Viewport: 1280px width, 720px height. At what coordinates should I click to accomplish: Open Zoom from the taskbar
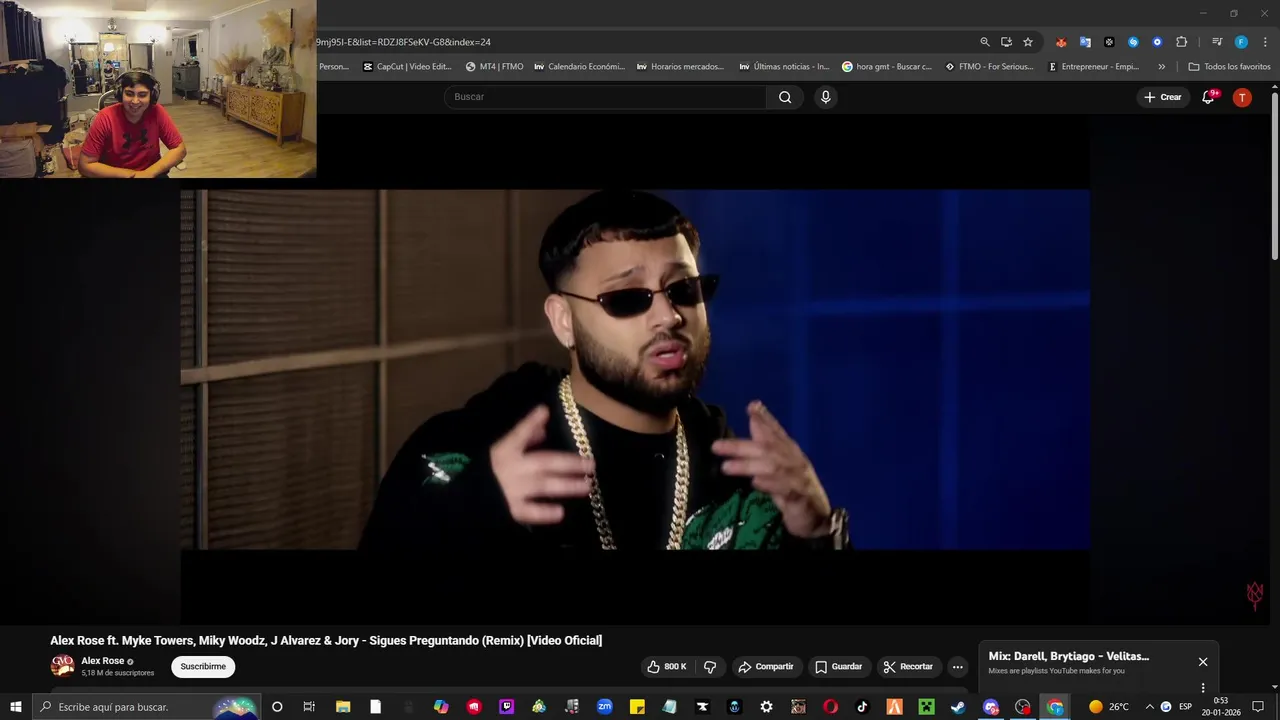tap(605, 707)
